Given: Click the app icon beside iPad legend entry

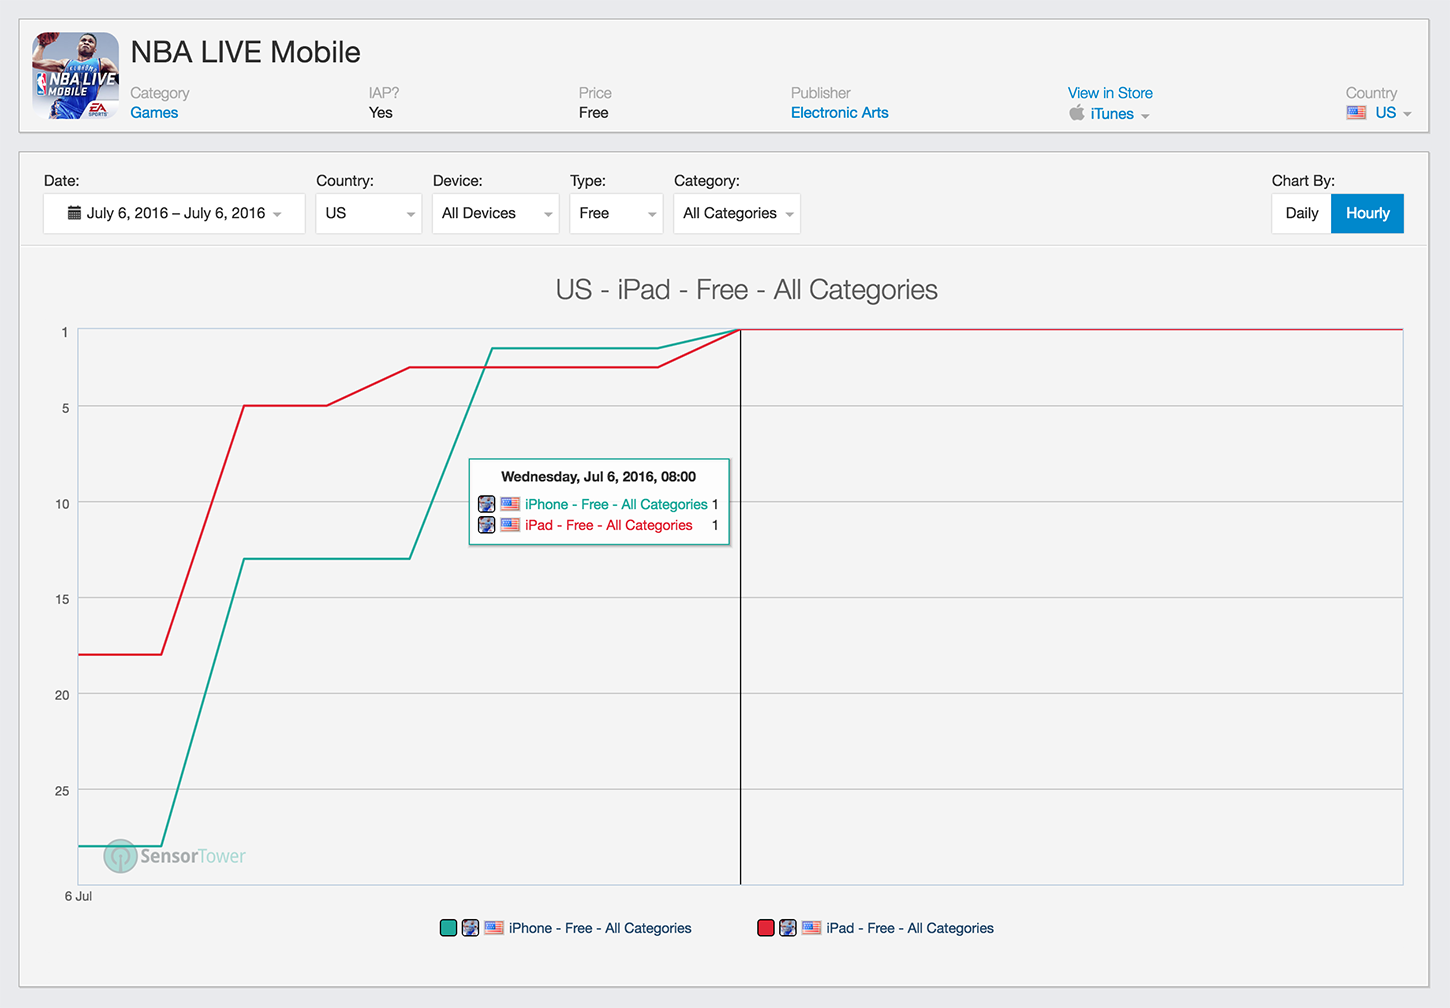Looking at the screenshot, I should click(x=788, y=928).
